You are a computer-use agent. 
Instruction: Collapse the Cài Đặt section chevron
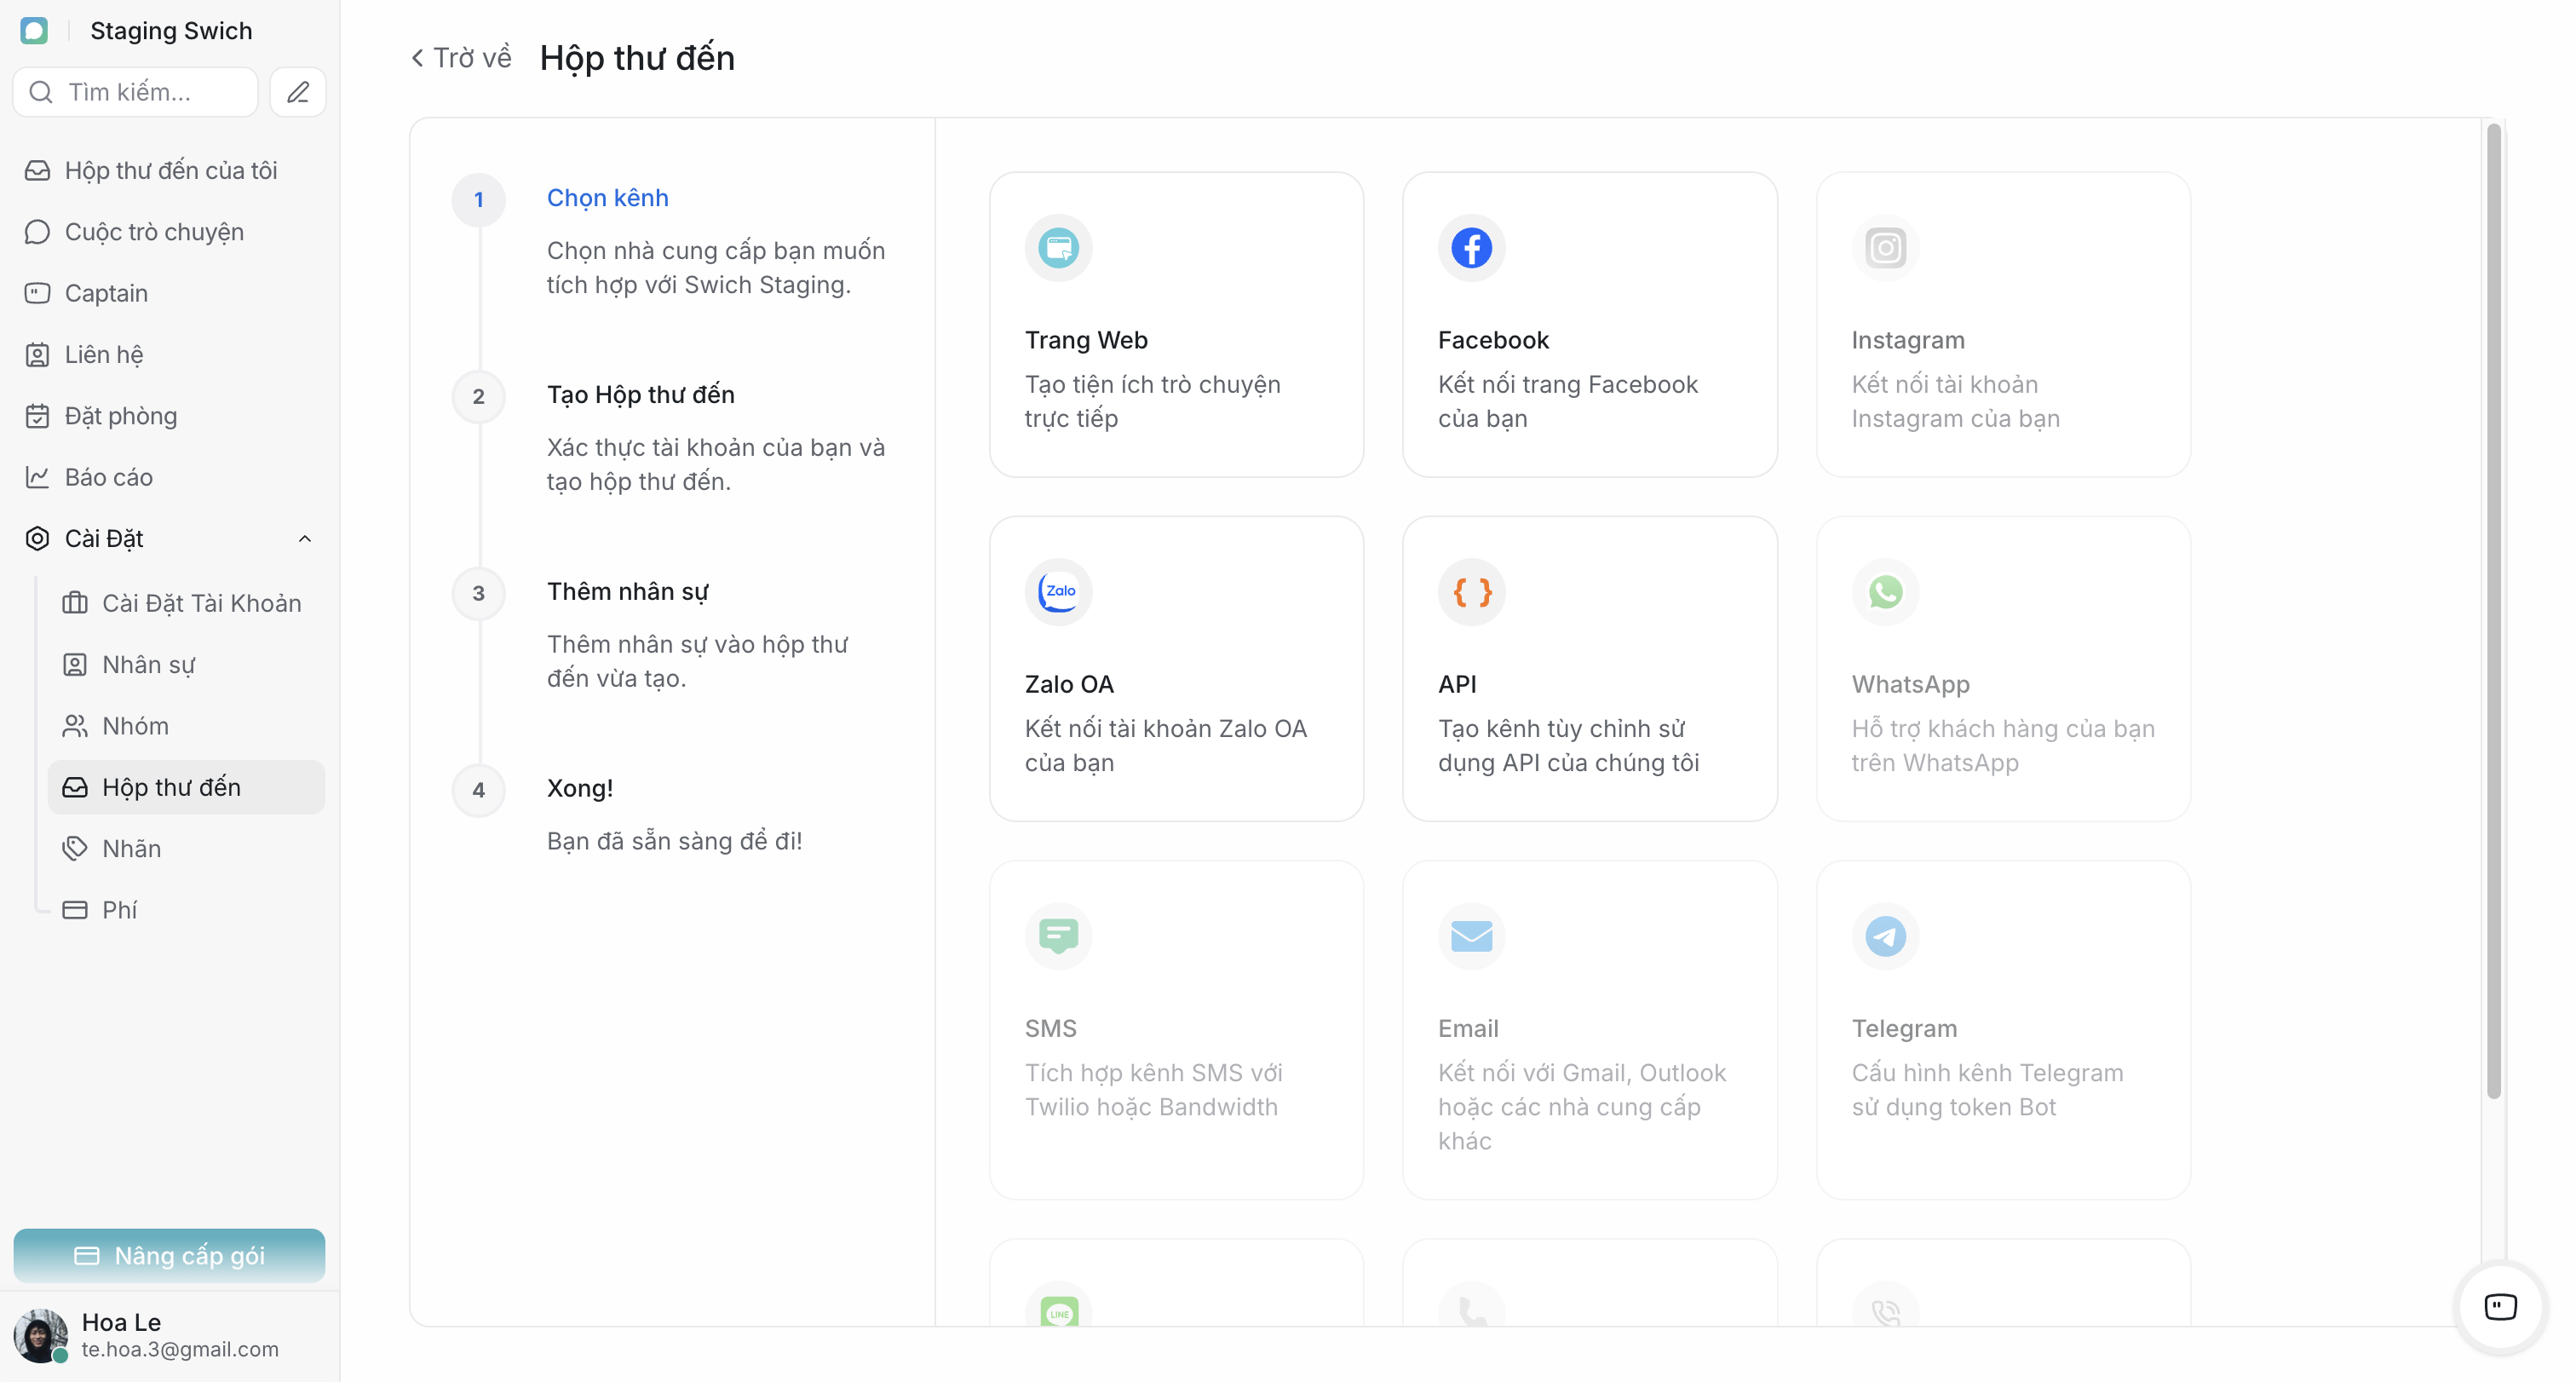(305, 539)
